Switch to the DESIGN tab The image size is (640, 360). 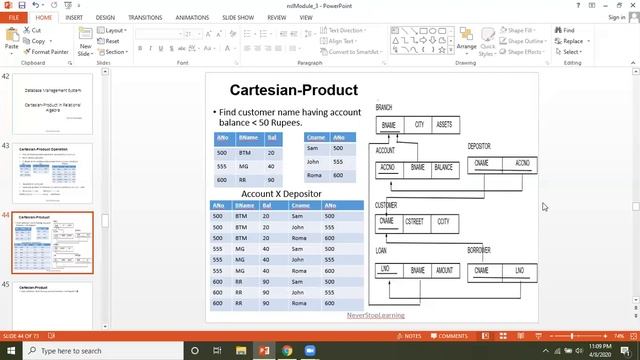105,18
